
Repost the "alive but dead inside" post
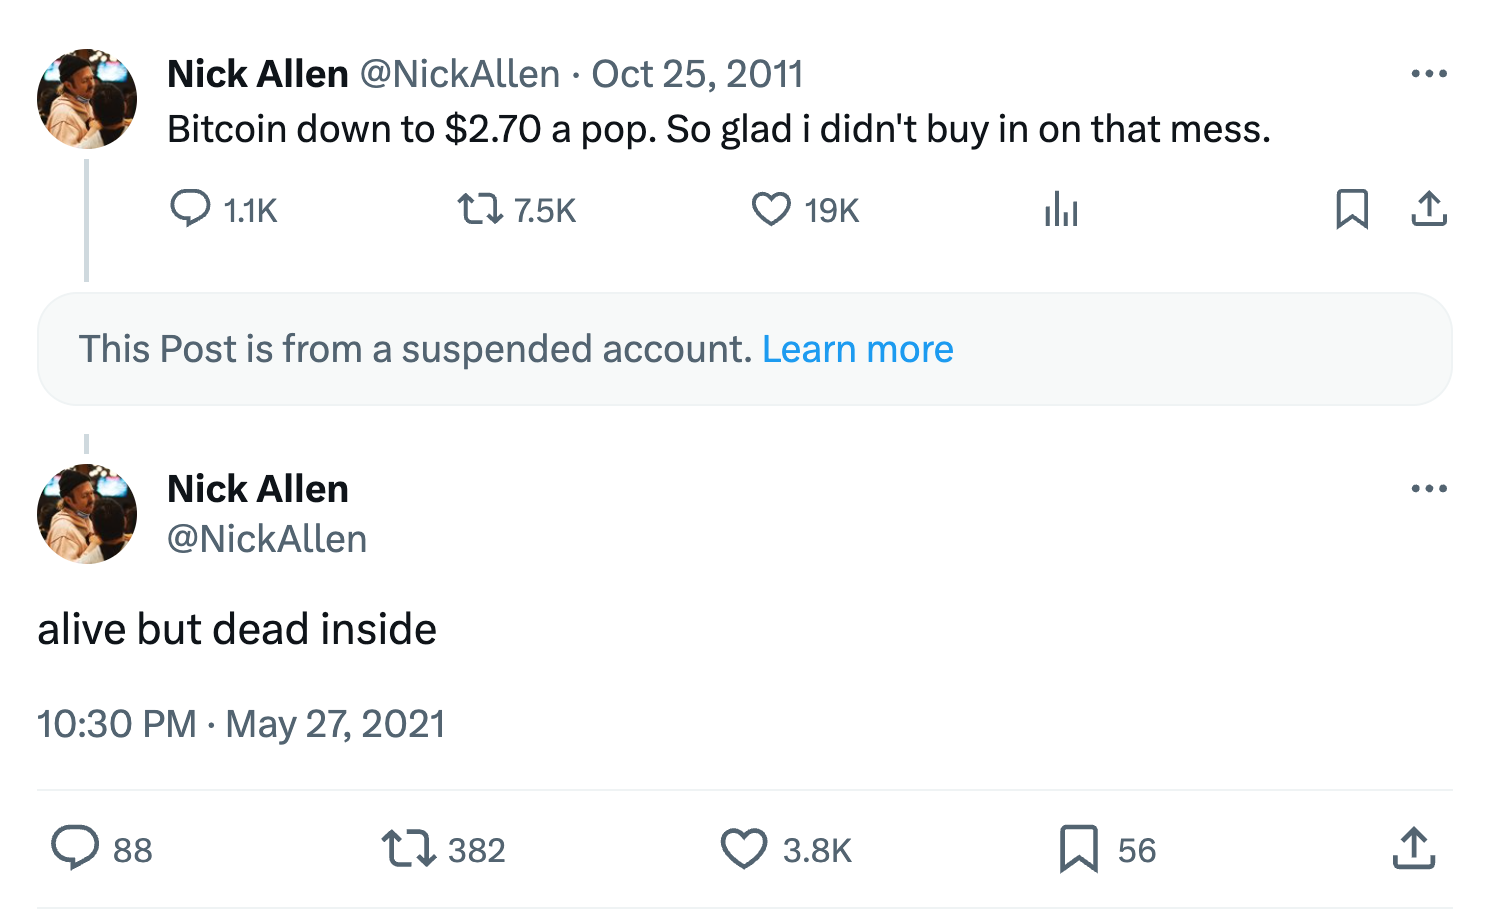tap(409, 849)
